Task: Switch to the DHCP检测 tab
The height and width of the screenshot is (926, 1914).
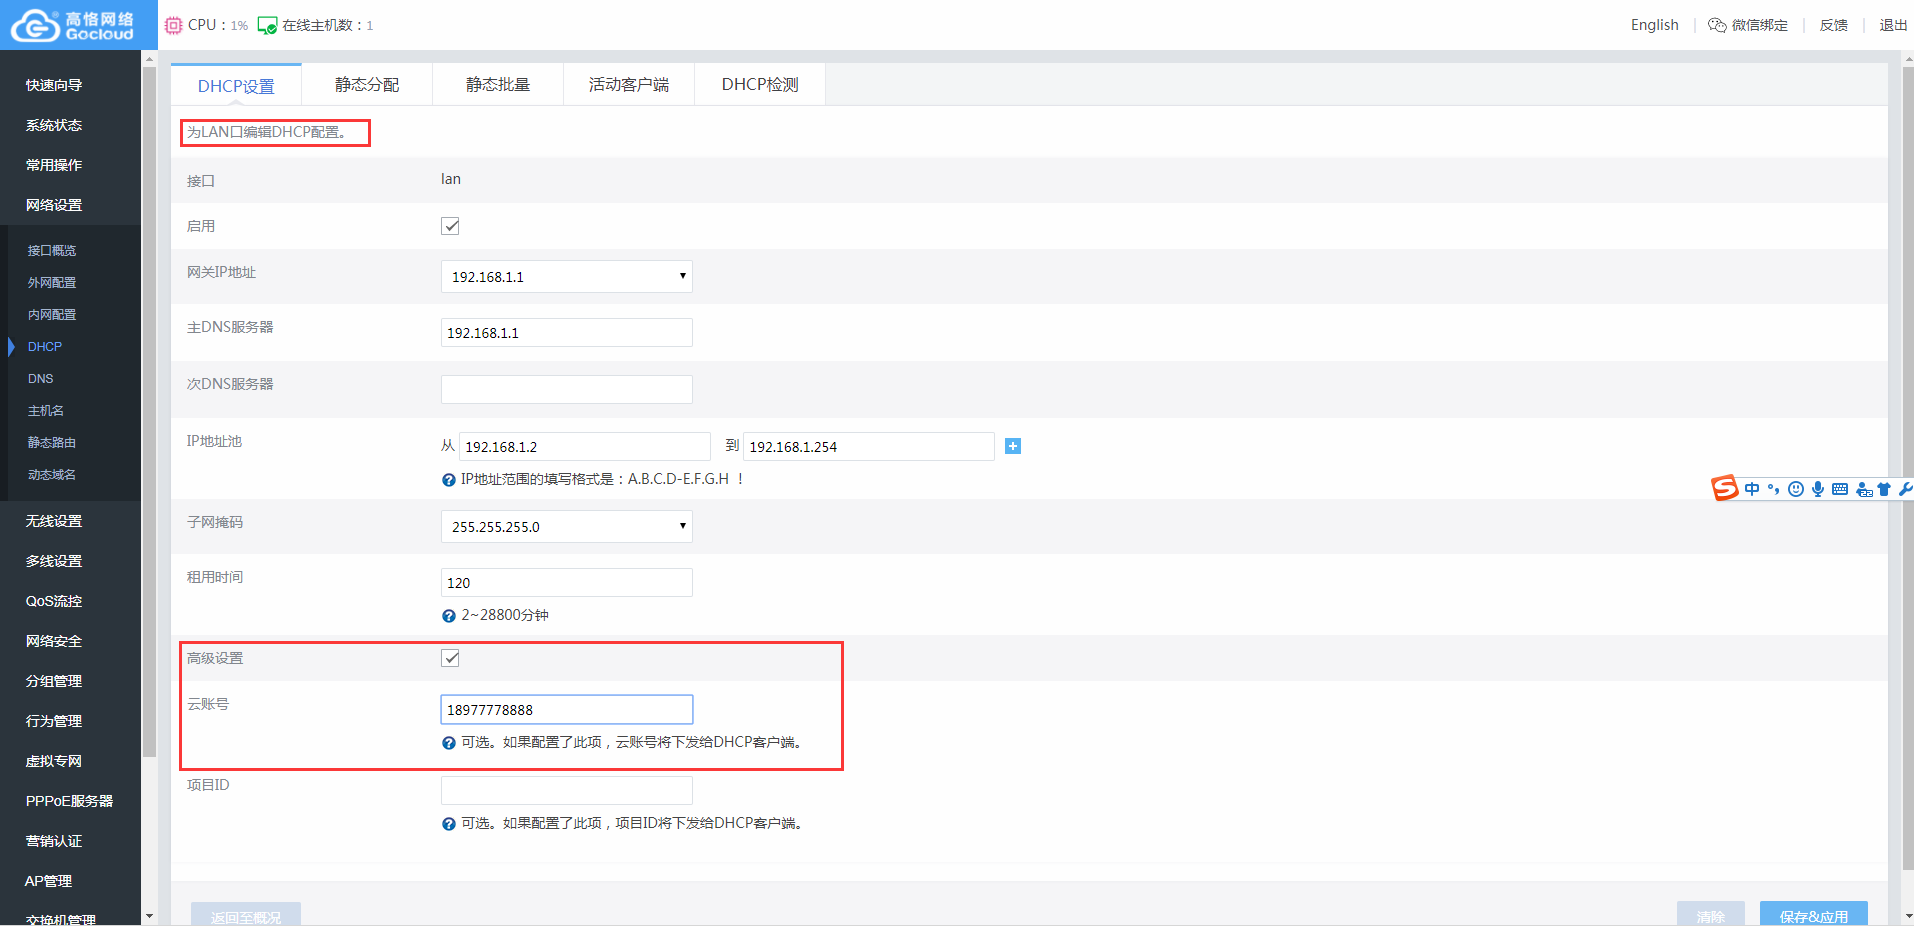Action: pyautogui.click(x=760, y=85)
